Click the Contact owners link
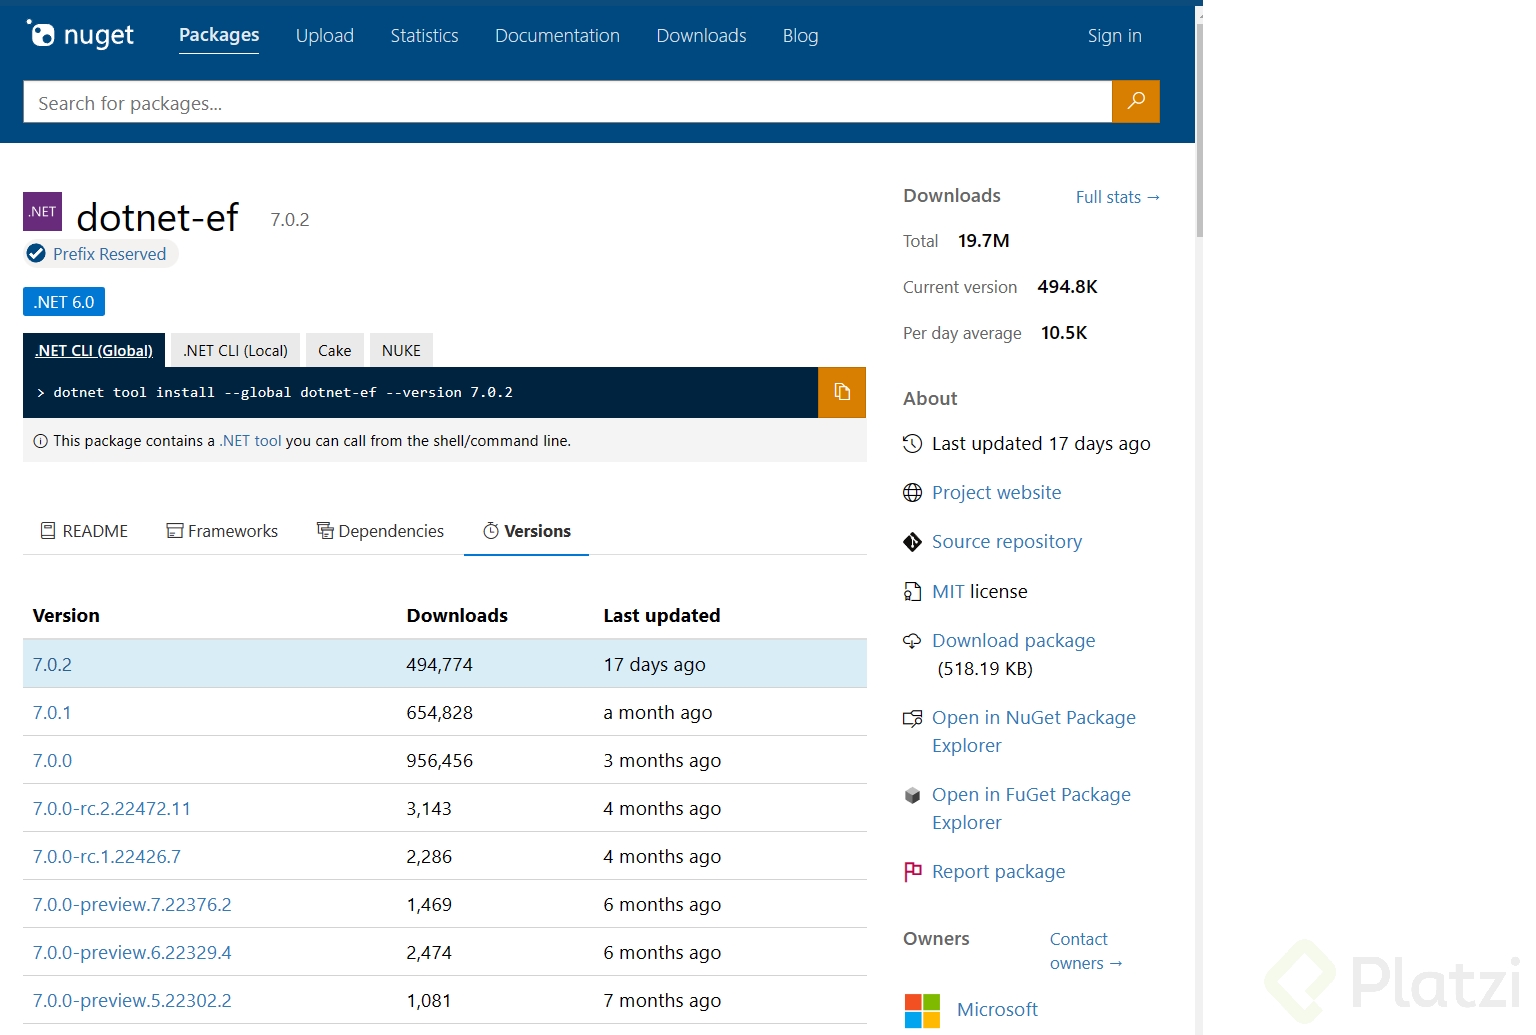The width and height of the screenshot is (1536, 1035). coord(1086,951)
